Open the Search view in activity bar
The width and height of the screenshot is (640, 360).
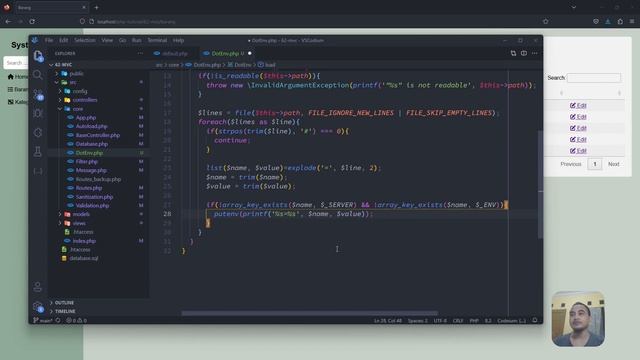coord(38,75)
